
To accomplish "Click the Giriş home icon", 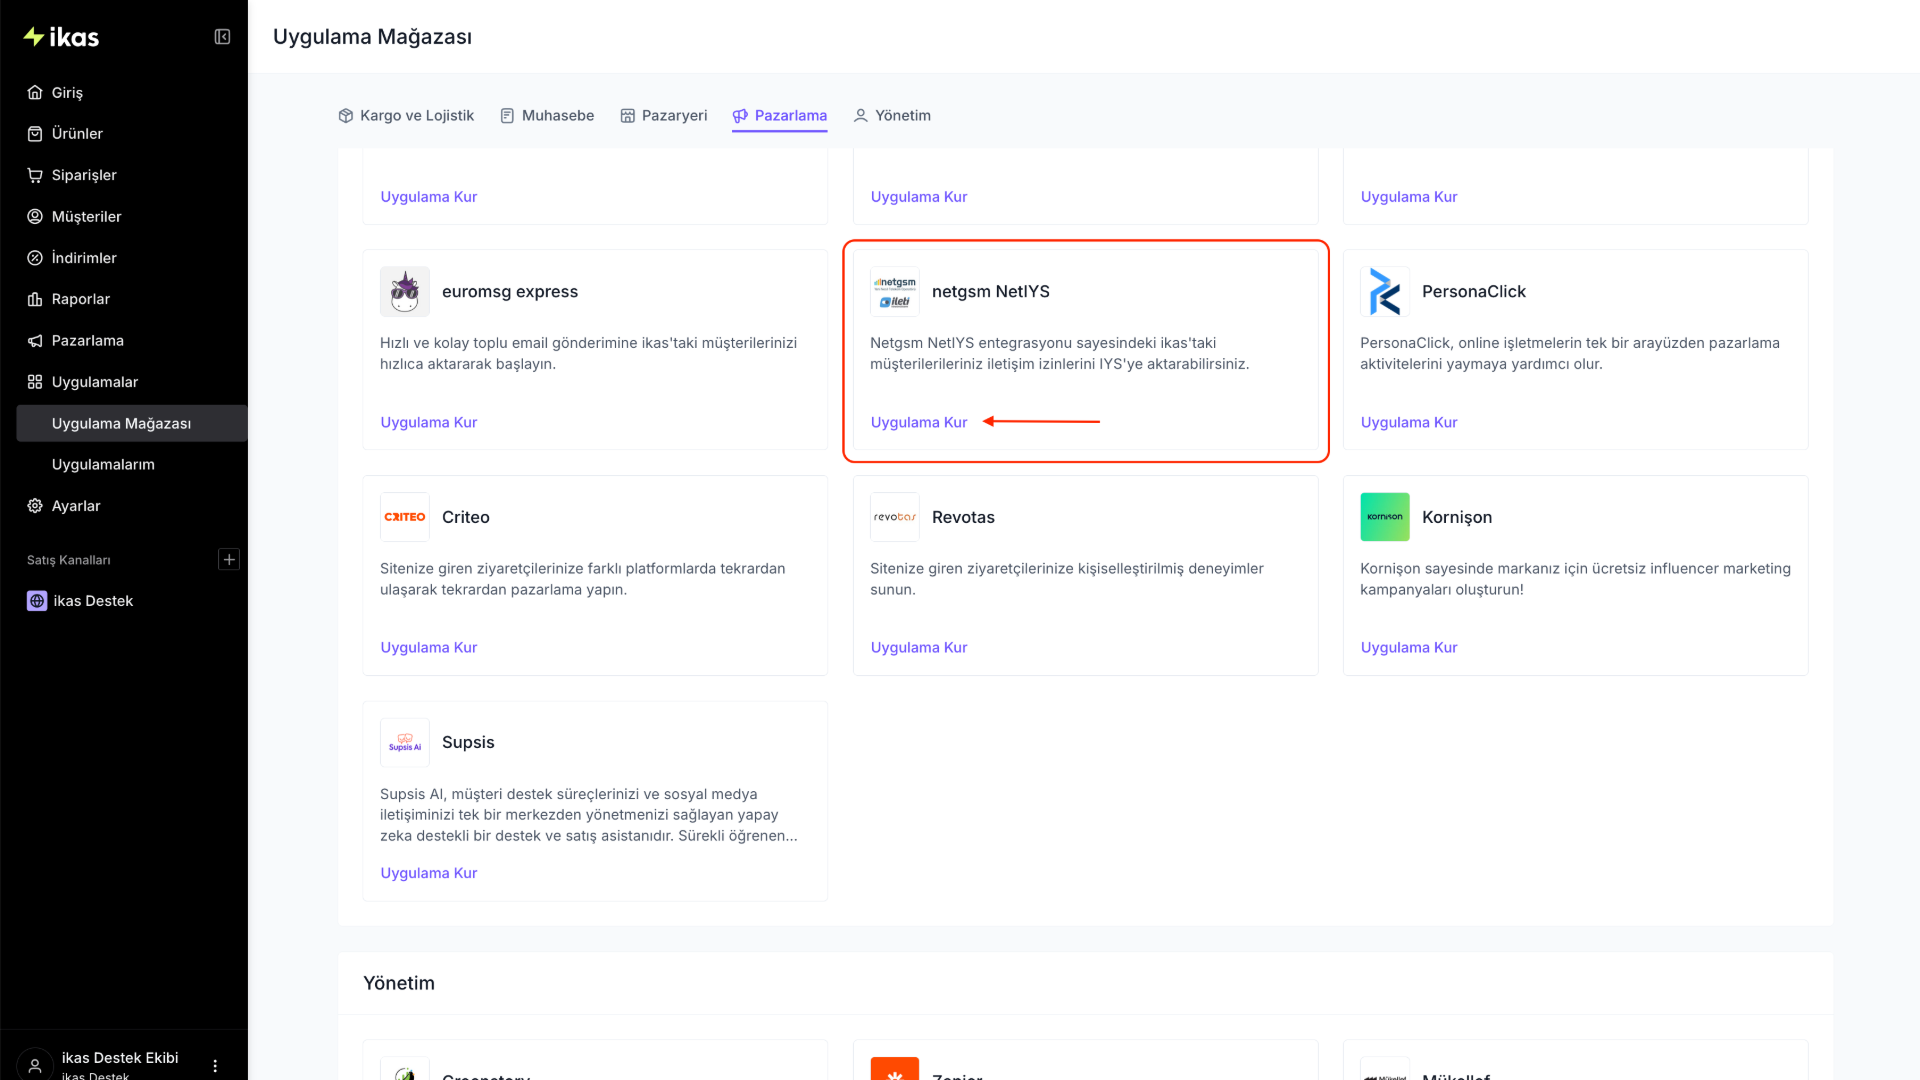I will 35,92.
